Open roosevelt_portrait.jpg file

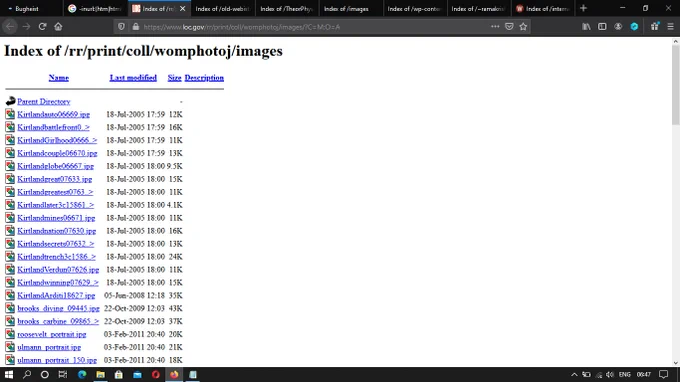[x=52, y=334]
